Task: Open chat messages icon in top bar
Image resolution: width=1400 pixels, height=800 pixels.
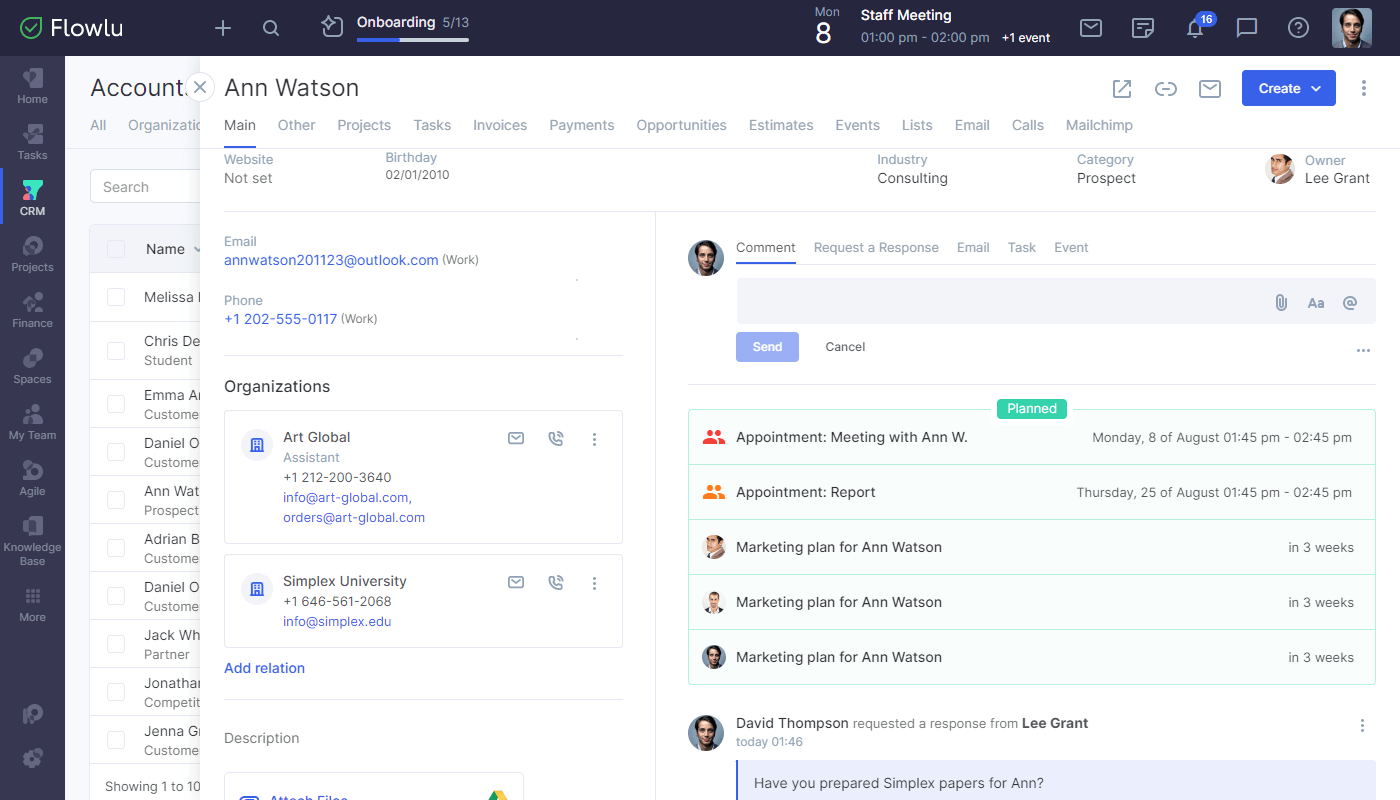Action: [x=1247, y=28]
